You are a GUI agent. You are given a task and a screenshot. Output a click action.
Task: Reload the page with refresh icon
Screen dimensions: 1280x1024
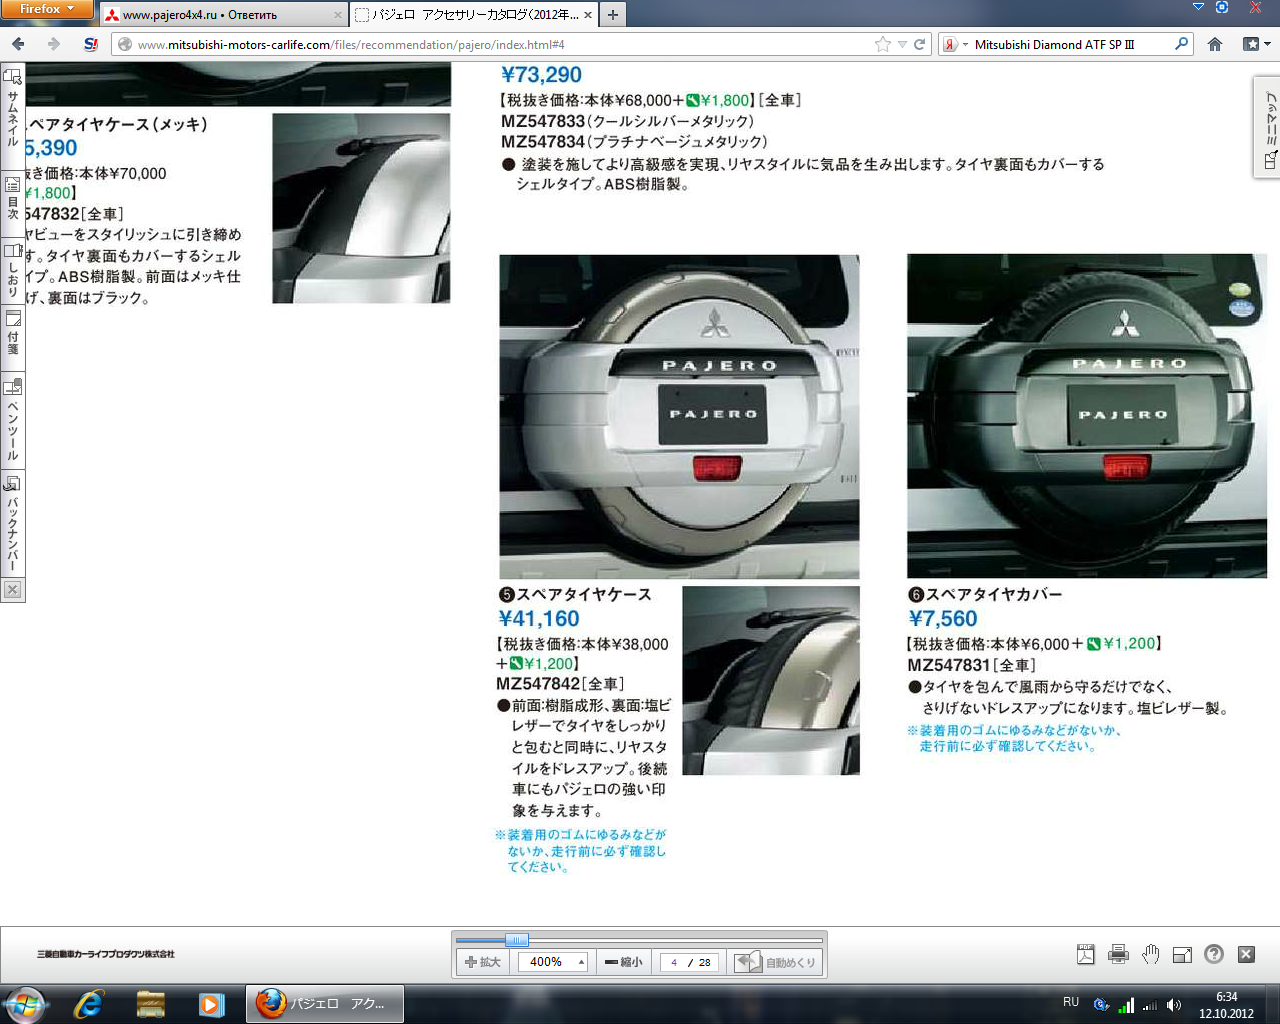[x=919, y=44]
